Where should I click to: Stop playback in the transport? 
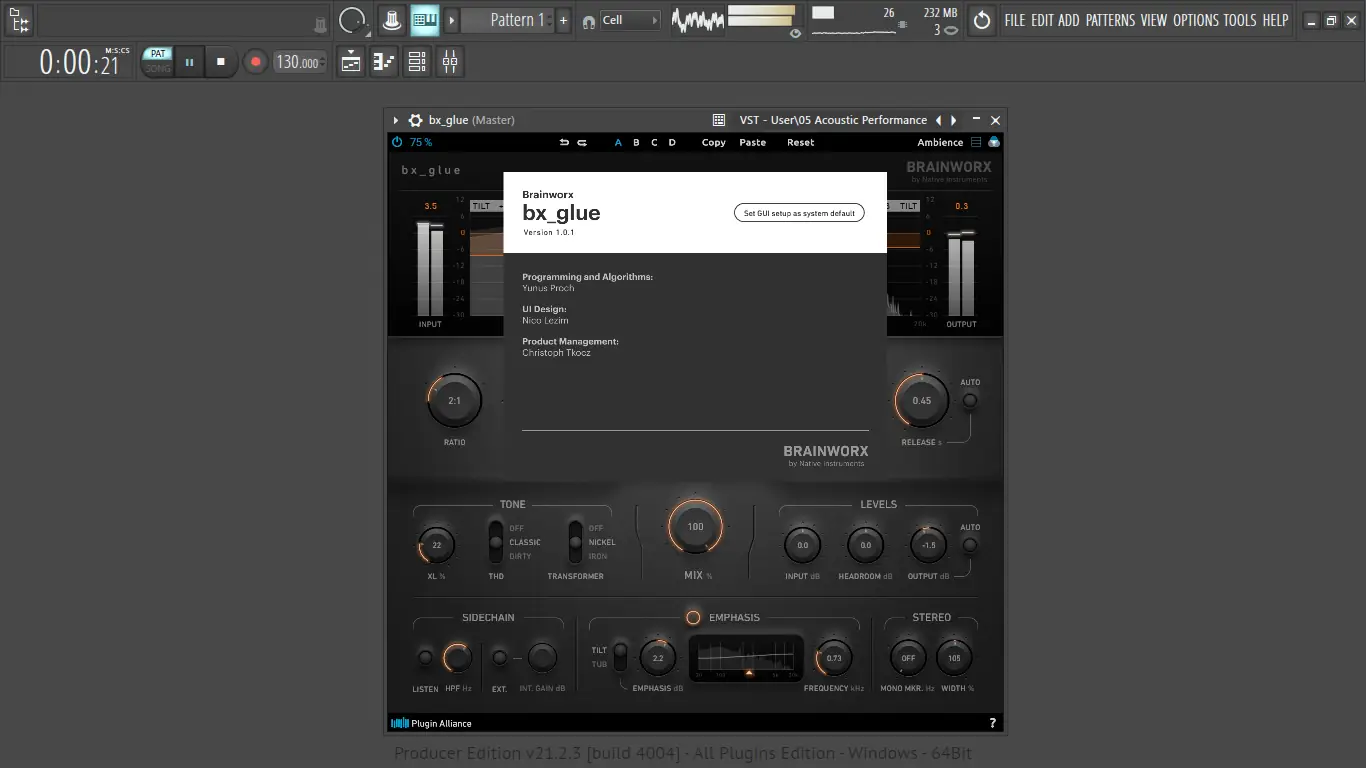click(221, 62)
